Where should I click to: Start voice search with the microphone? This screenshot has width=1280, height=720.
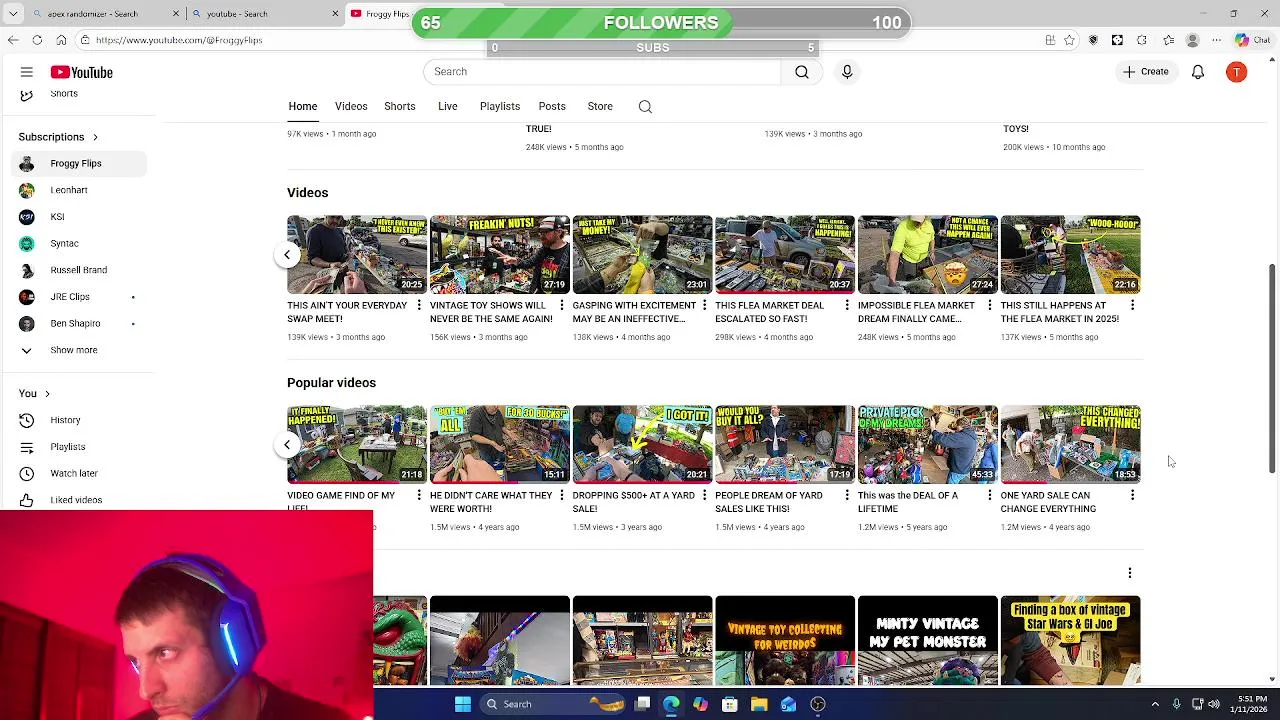[847, 72]
